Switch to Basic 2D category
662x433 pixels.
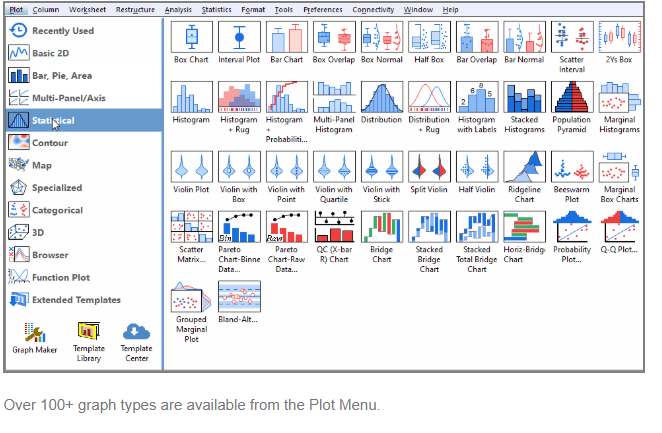tap(84, 53)
